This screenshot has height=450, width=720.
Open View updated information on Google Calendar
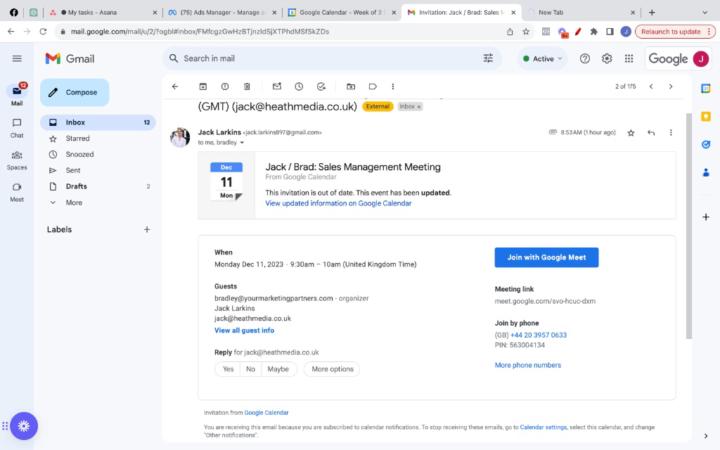coord(338,203)
